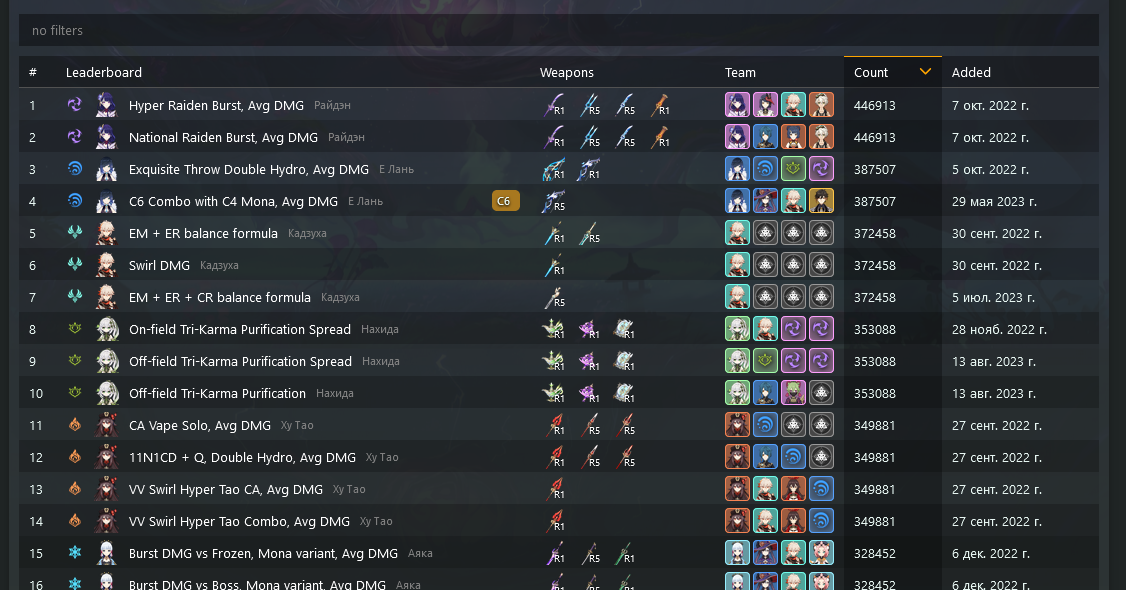Select the R5 bow in the C6 Combo row
1126x590 pixels.
click(x=554, y=202)
